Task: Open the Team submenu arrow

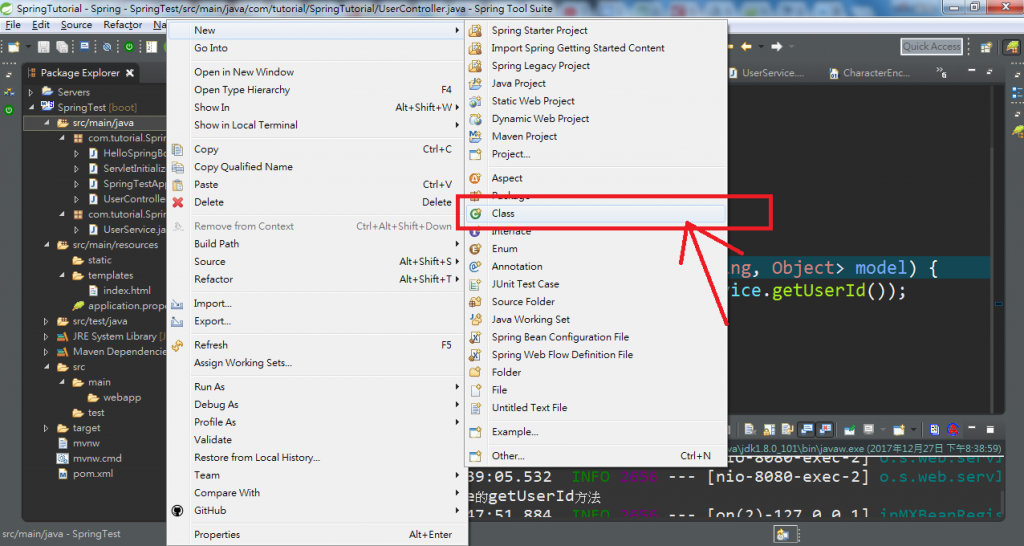Action: (x=457, y=475)
